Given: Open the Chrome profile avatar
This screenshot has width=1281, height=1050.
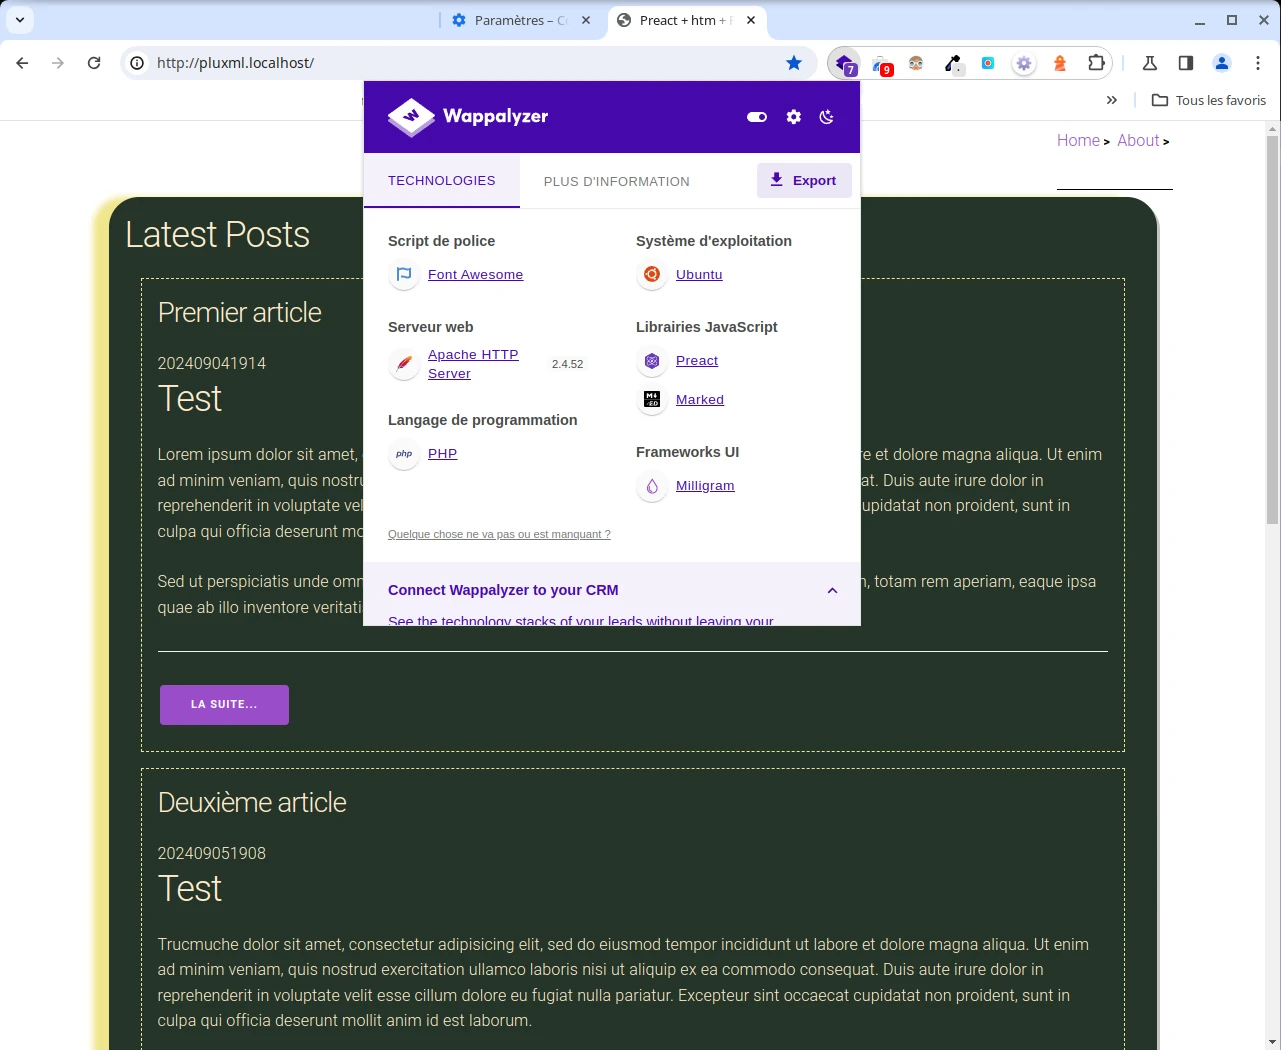Looking at the screenshot, I should coord(1222,63).
